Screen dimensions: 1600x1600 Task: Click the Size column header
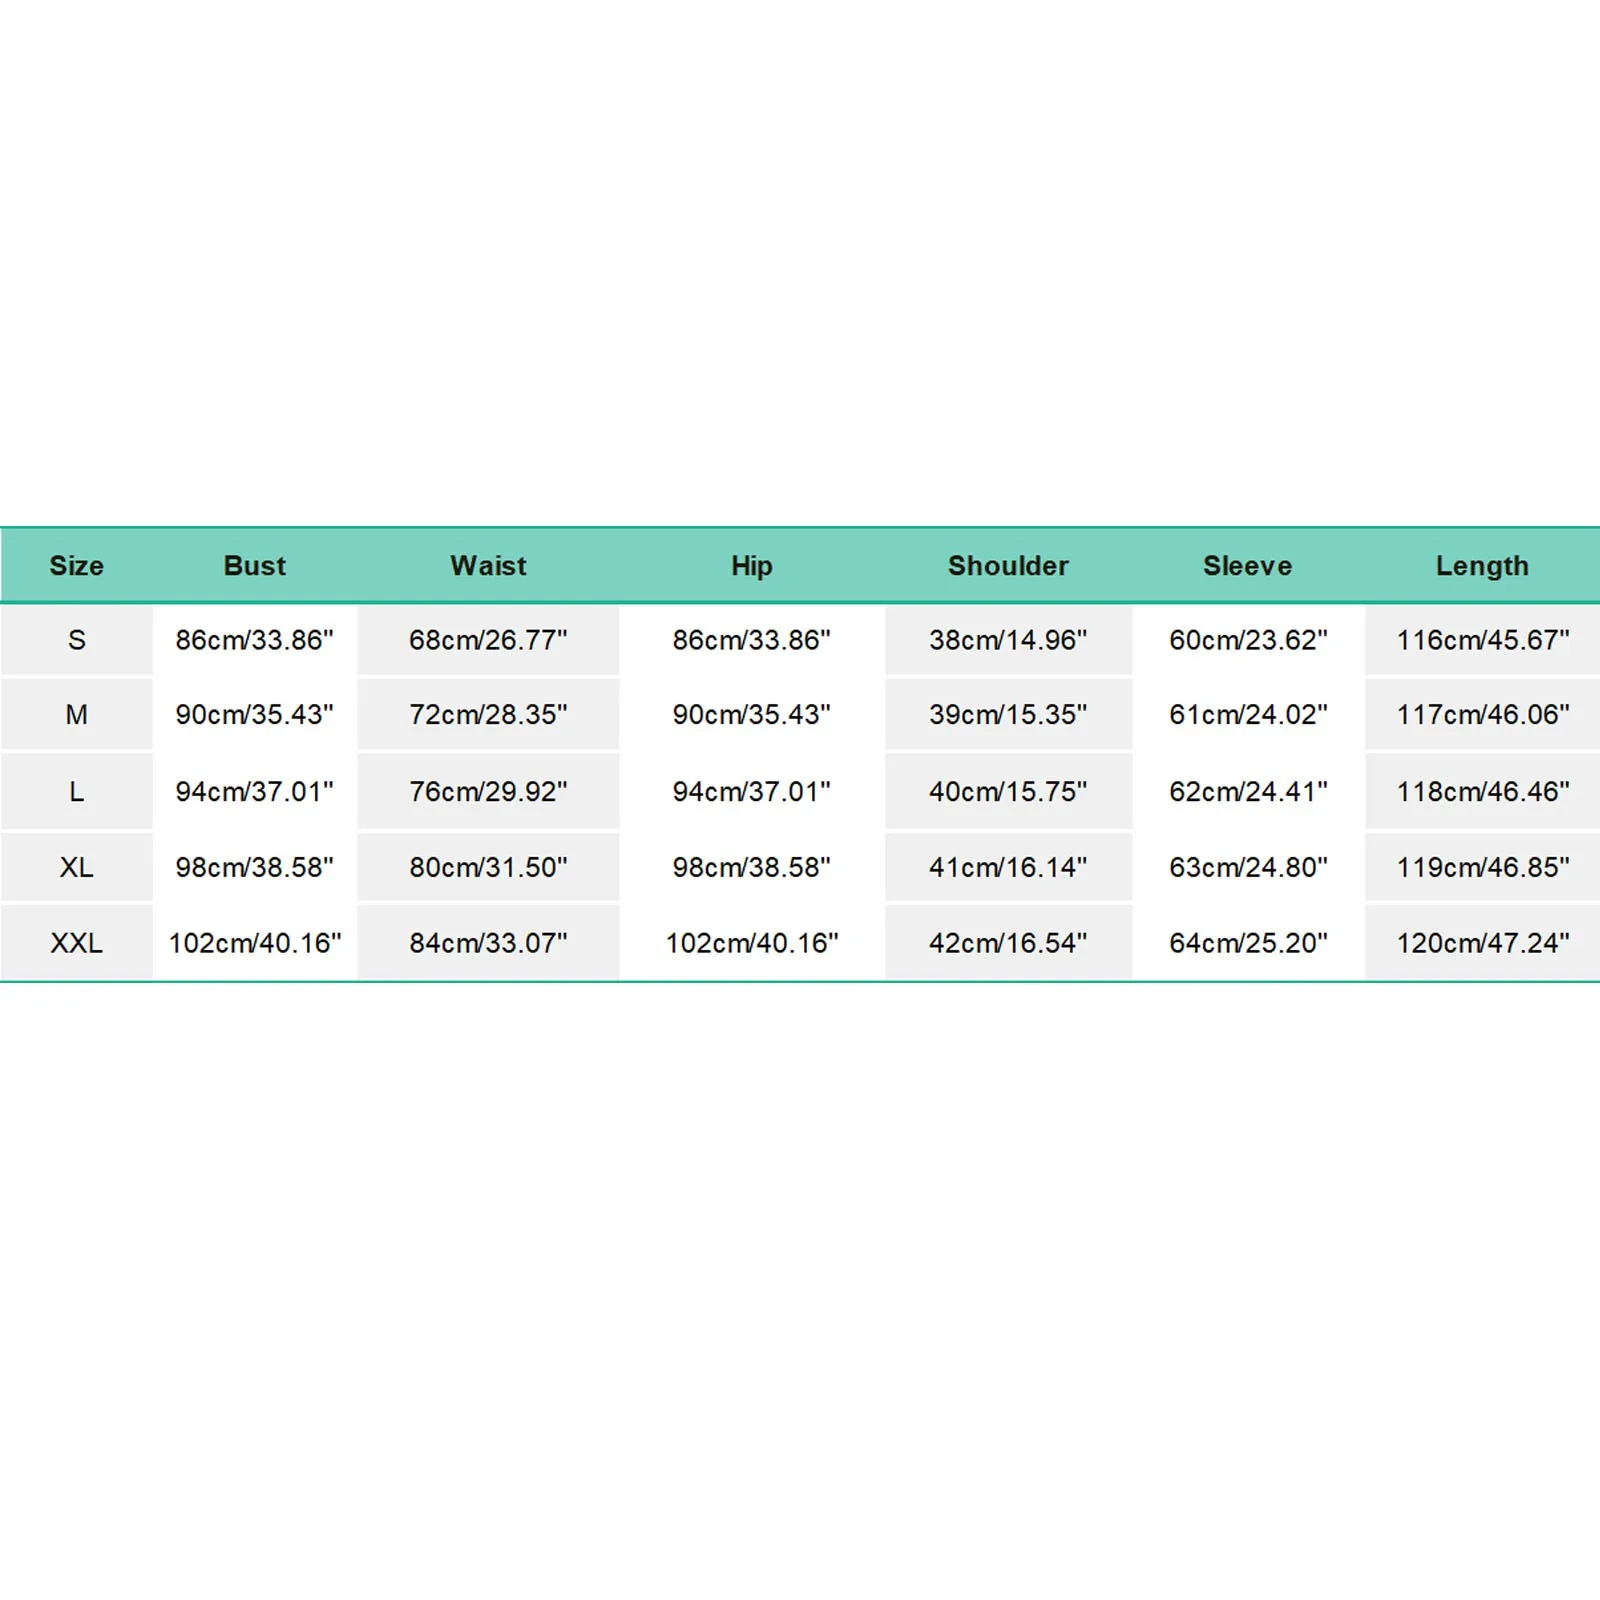click(76, 566)
